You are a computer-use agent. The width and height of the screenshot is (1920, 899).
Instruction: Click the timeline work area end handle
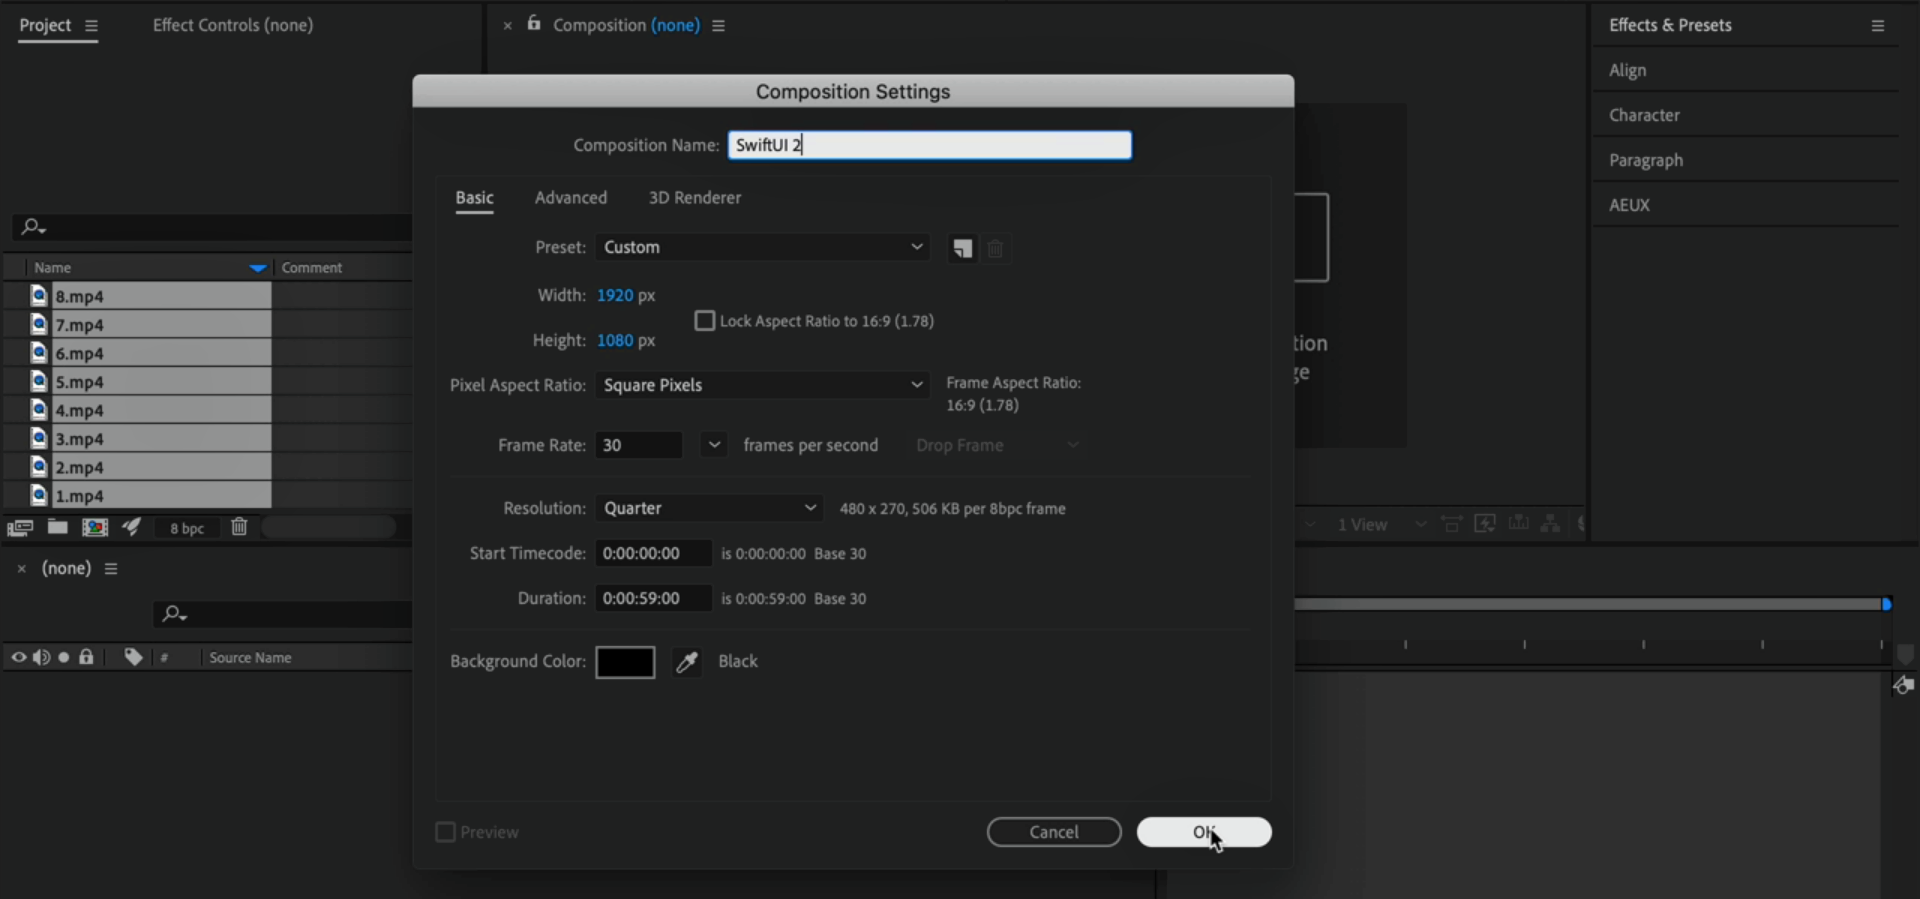coord(1887,604)
